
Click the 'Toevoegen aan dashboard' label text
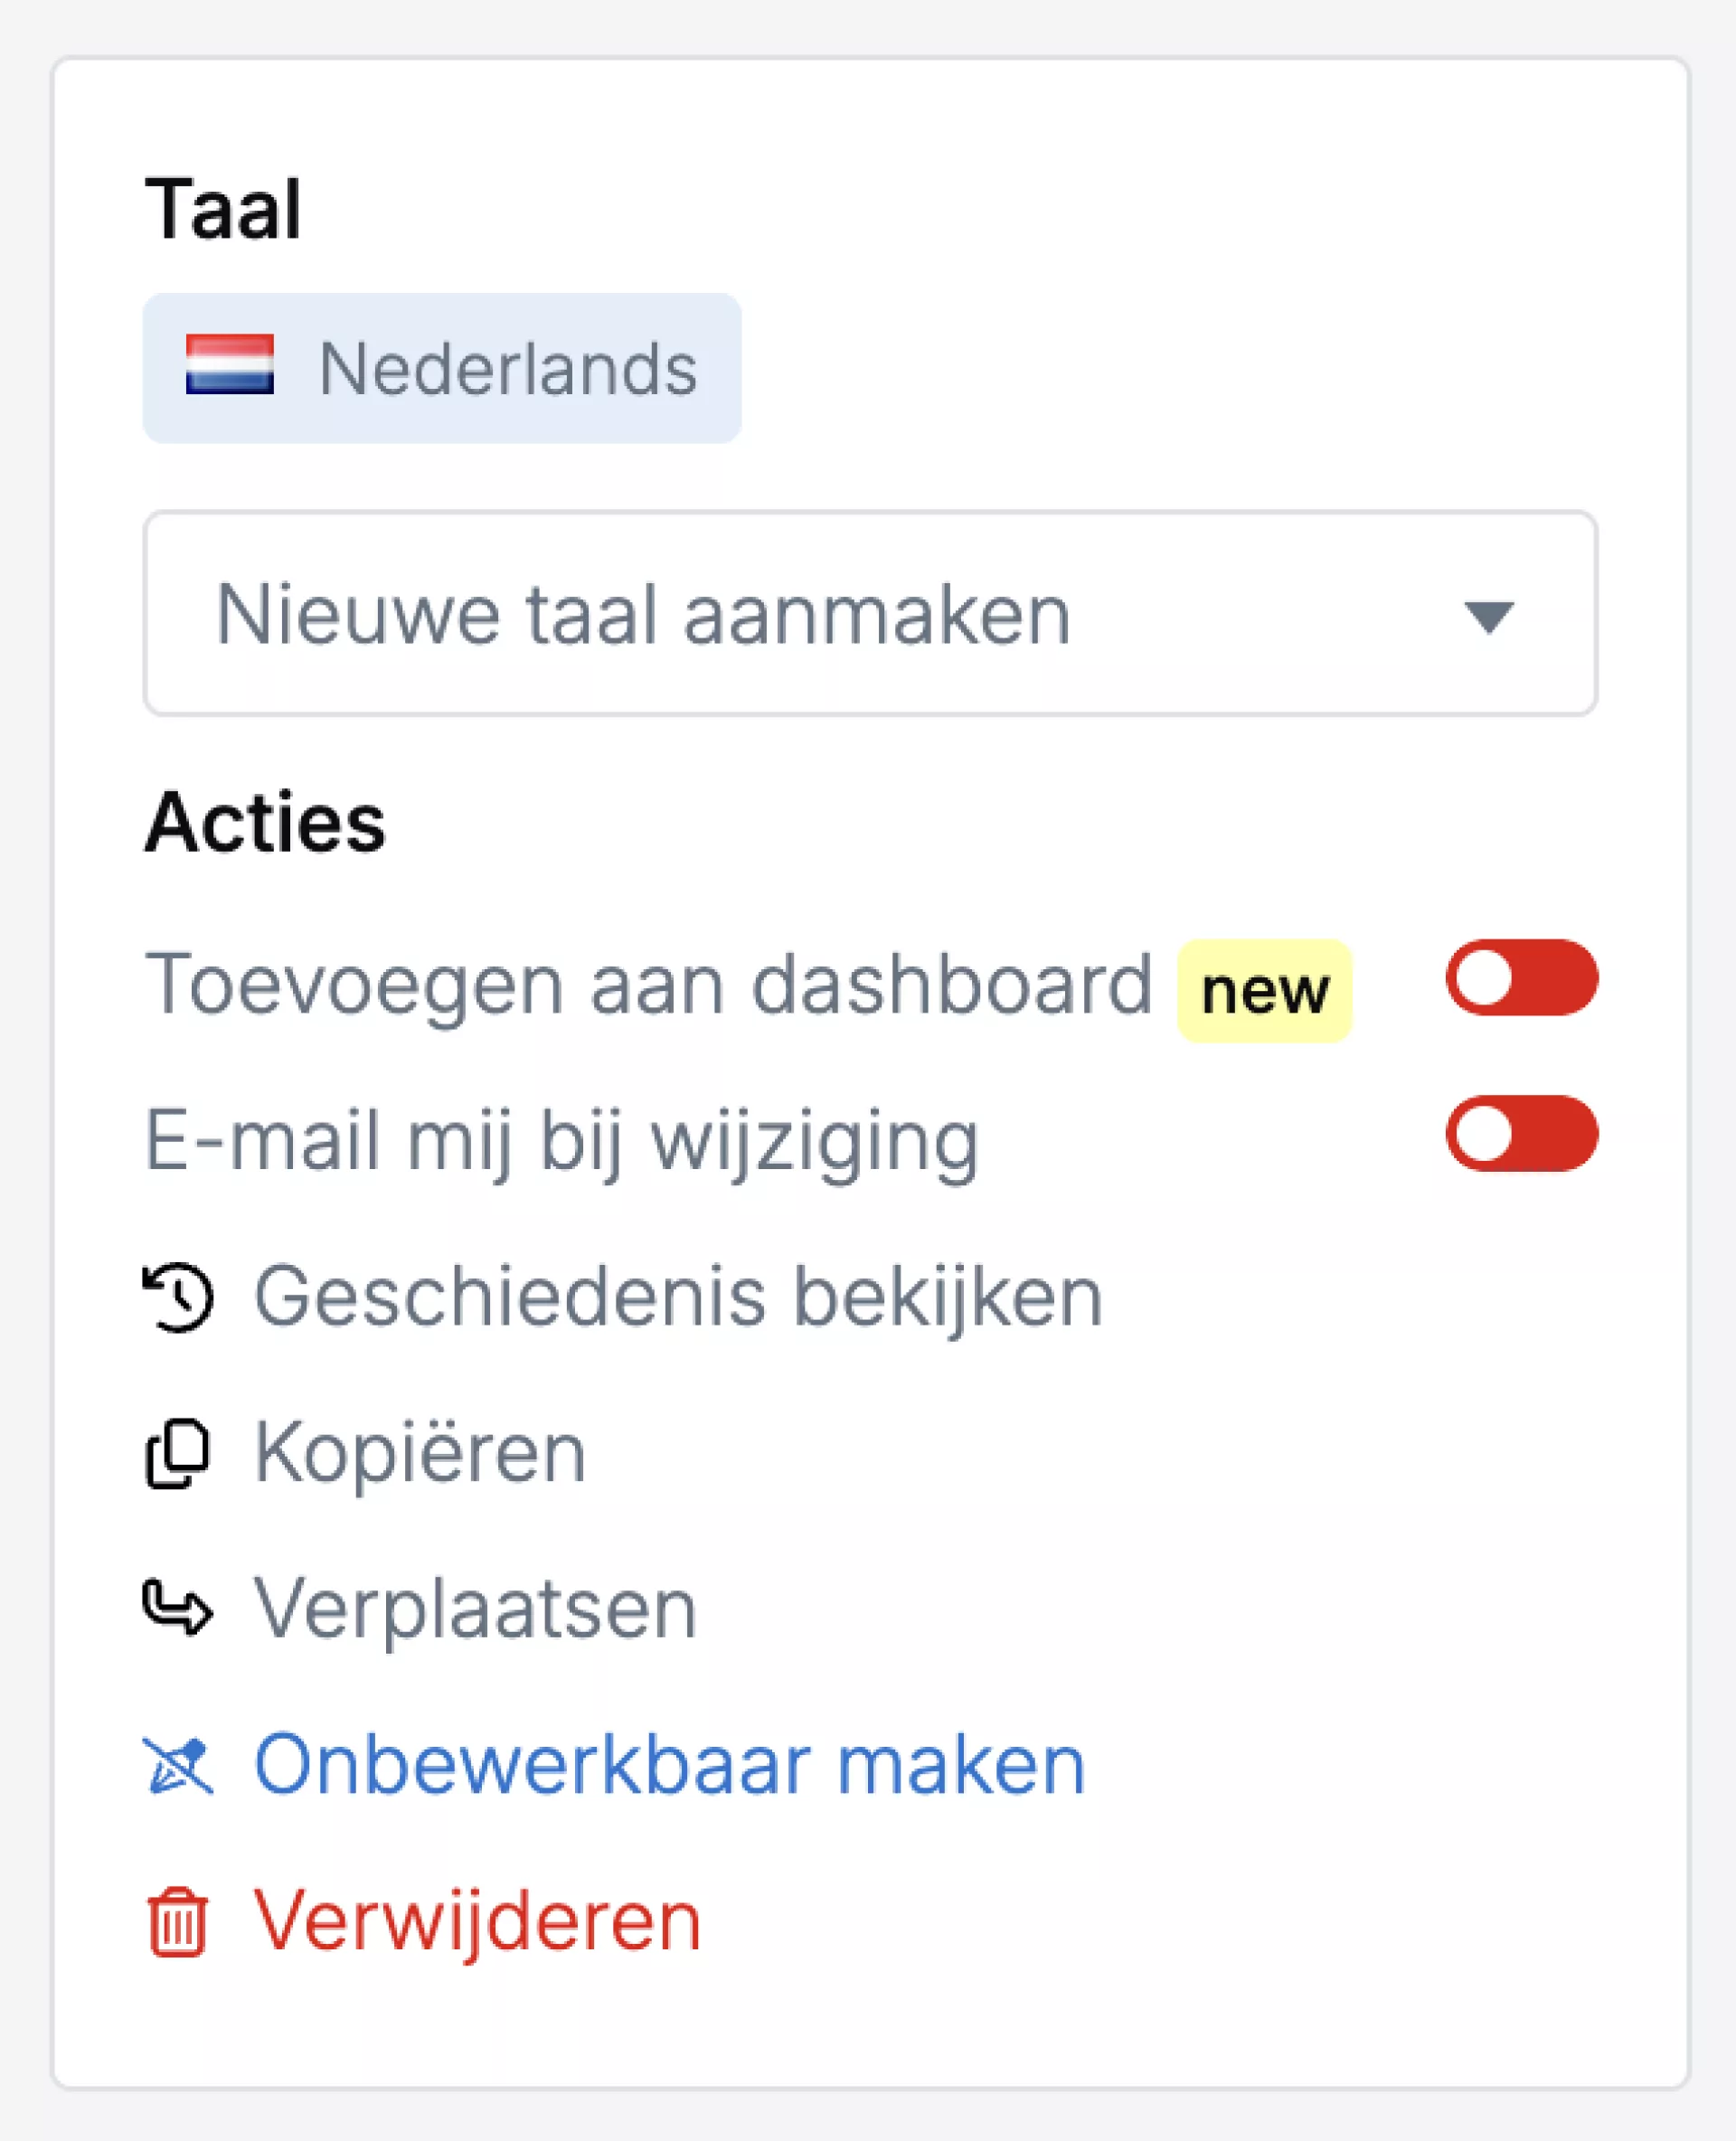tap(649, 985)
